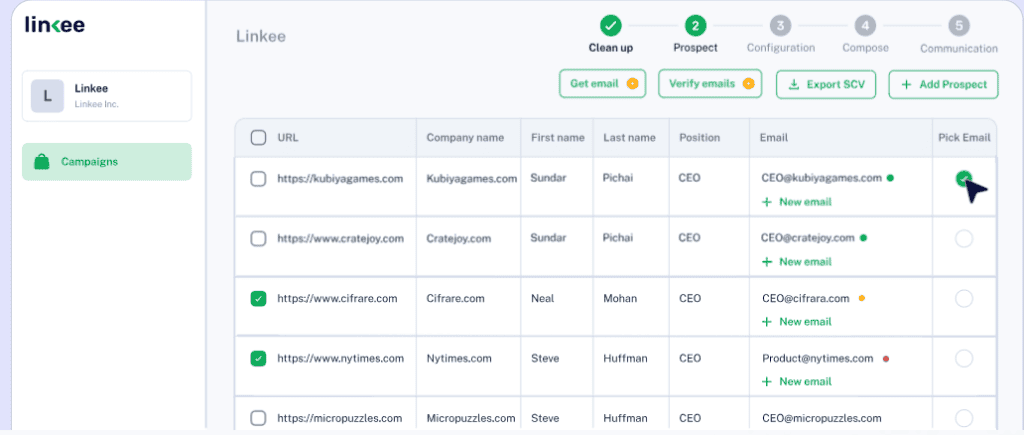1024x435 pixels.
Task: Click the Pick Email column header
Action: pyautogui.click(x=965, y=138)
